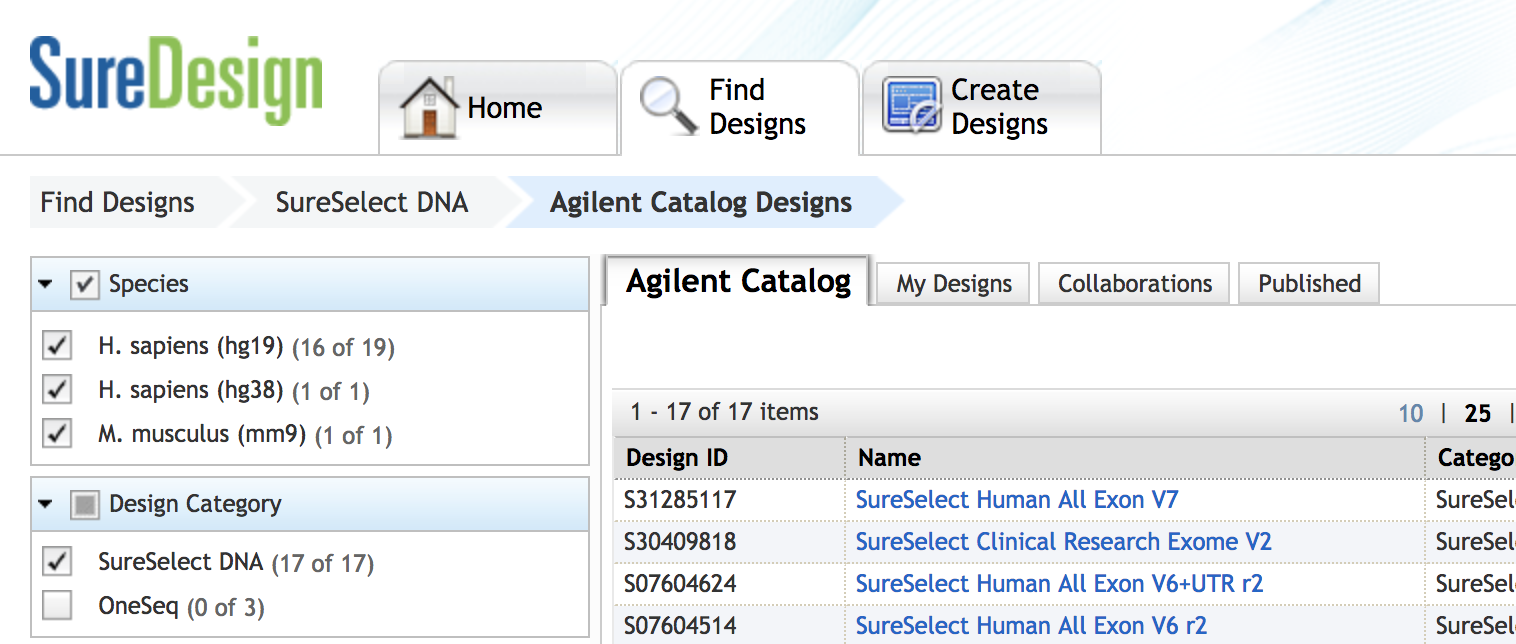
Task: Open the Home tab
Action: pyautogui.click(x=498, y=108)
